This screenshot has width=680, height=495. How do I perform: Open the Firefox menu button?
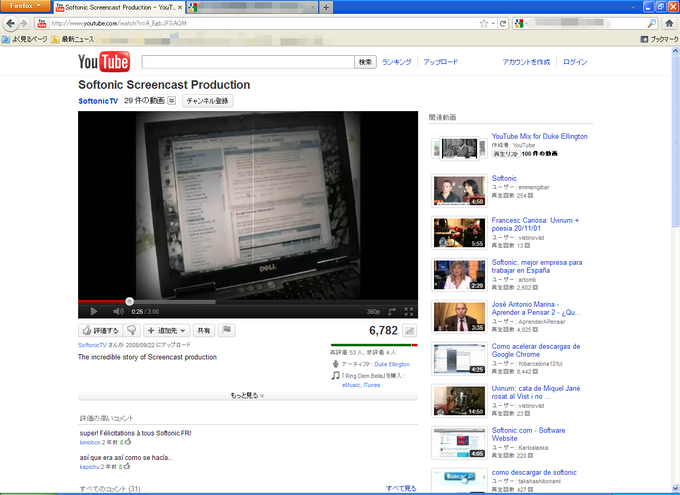pos(25,6)
